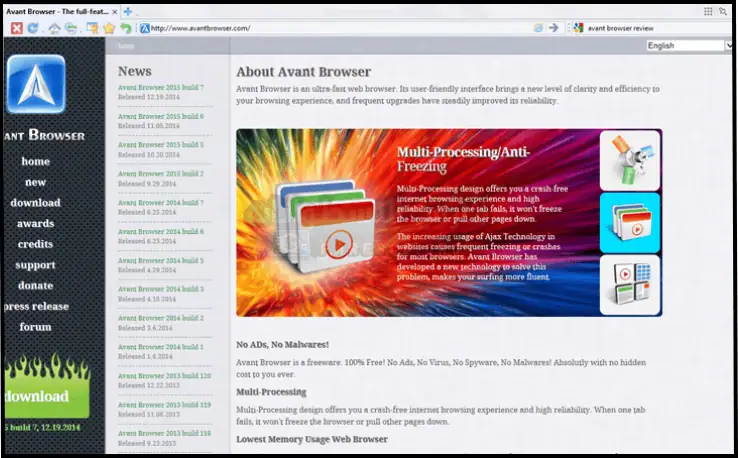The height and width of the screenshot is (458, 738).
Task: Click the yellow favorites star icon
Action: [108, 28]
